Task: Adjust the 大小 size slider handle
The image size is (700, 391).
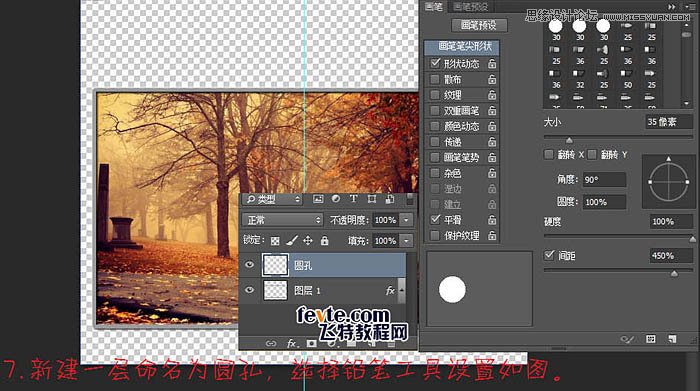Action: pyautogui.click(x=569, y=140)
